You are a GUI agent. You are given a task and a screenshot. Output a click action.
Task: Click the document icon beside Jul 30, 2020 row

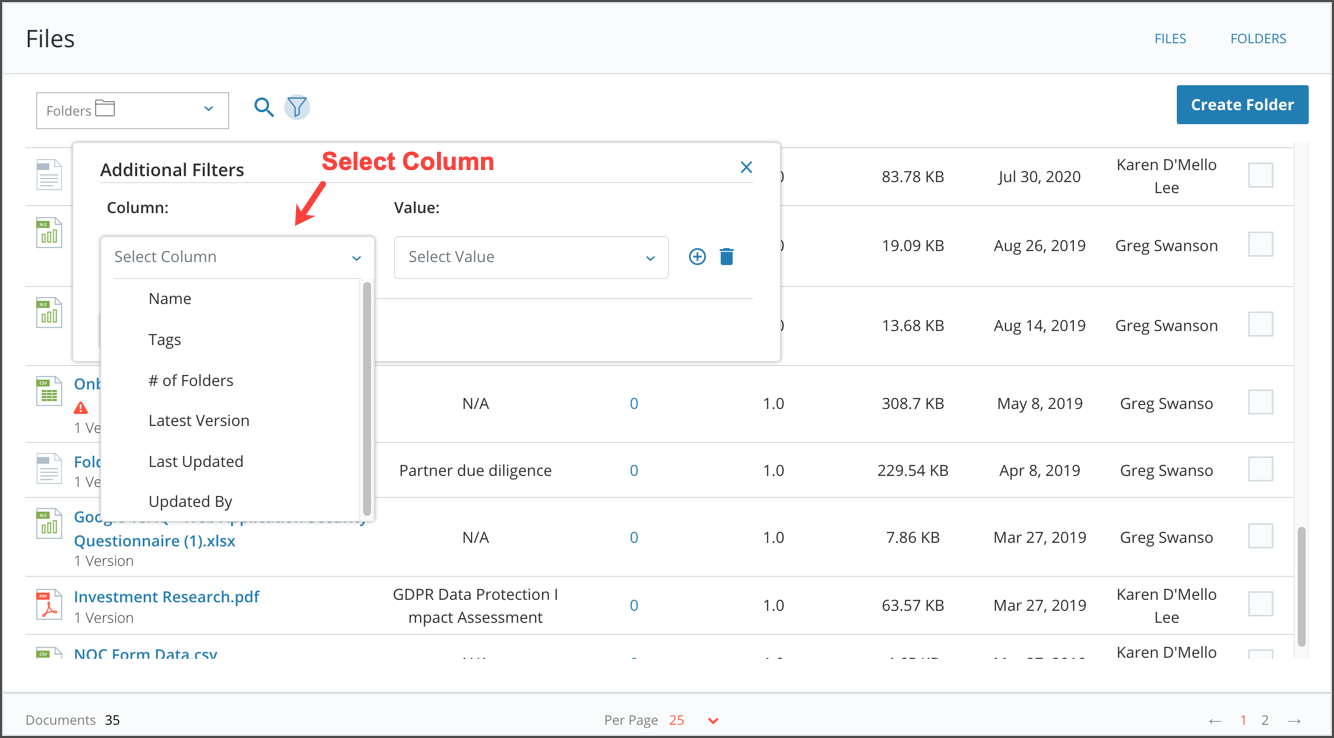49,175
